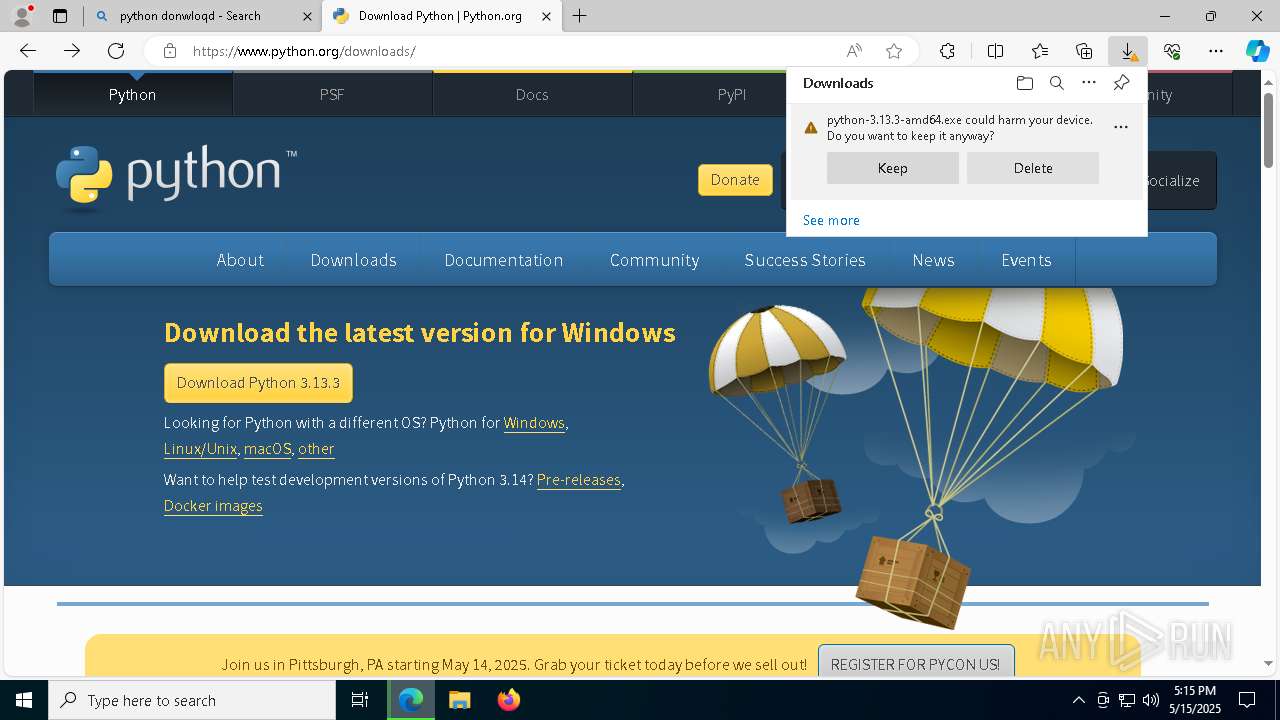1280x720 pixels.
Task: Open more actions for python-3.13.3-amd64.exe
Action: (1120, 127)
